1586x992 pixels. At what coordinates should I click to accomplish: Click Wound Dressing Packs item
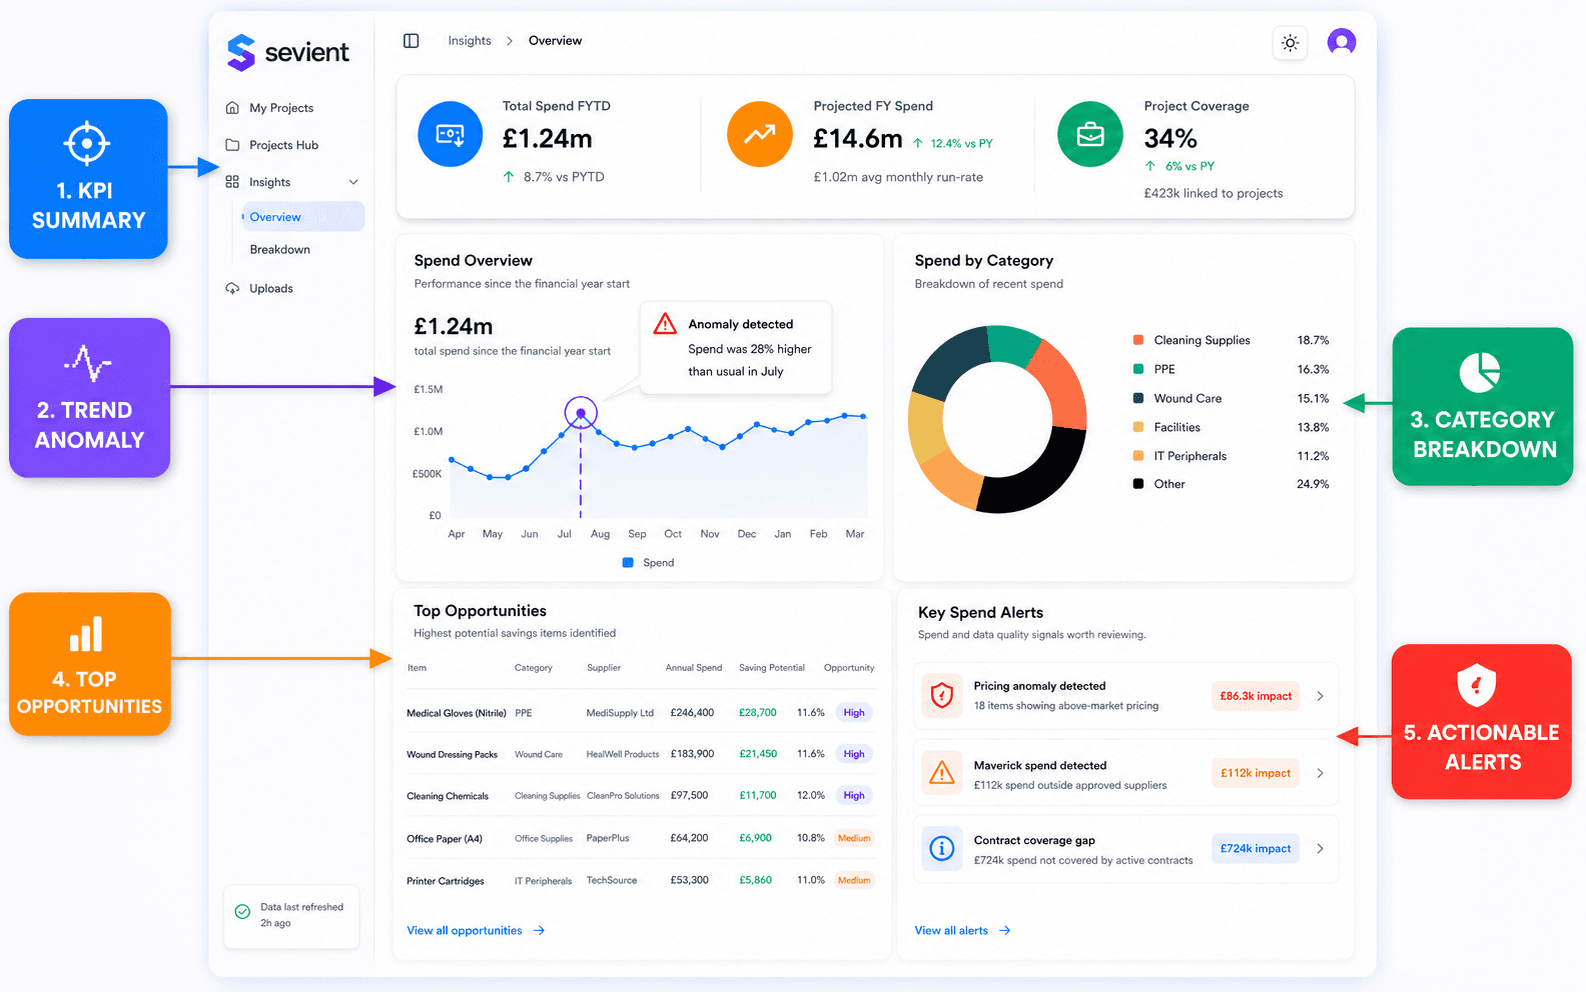452,755
